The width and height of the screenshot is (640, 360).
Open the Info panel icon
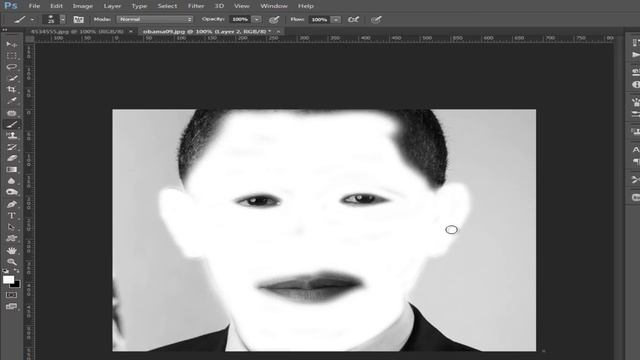[636, 84]
